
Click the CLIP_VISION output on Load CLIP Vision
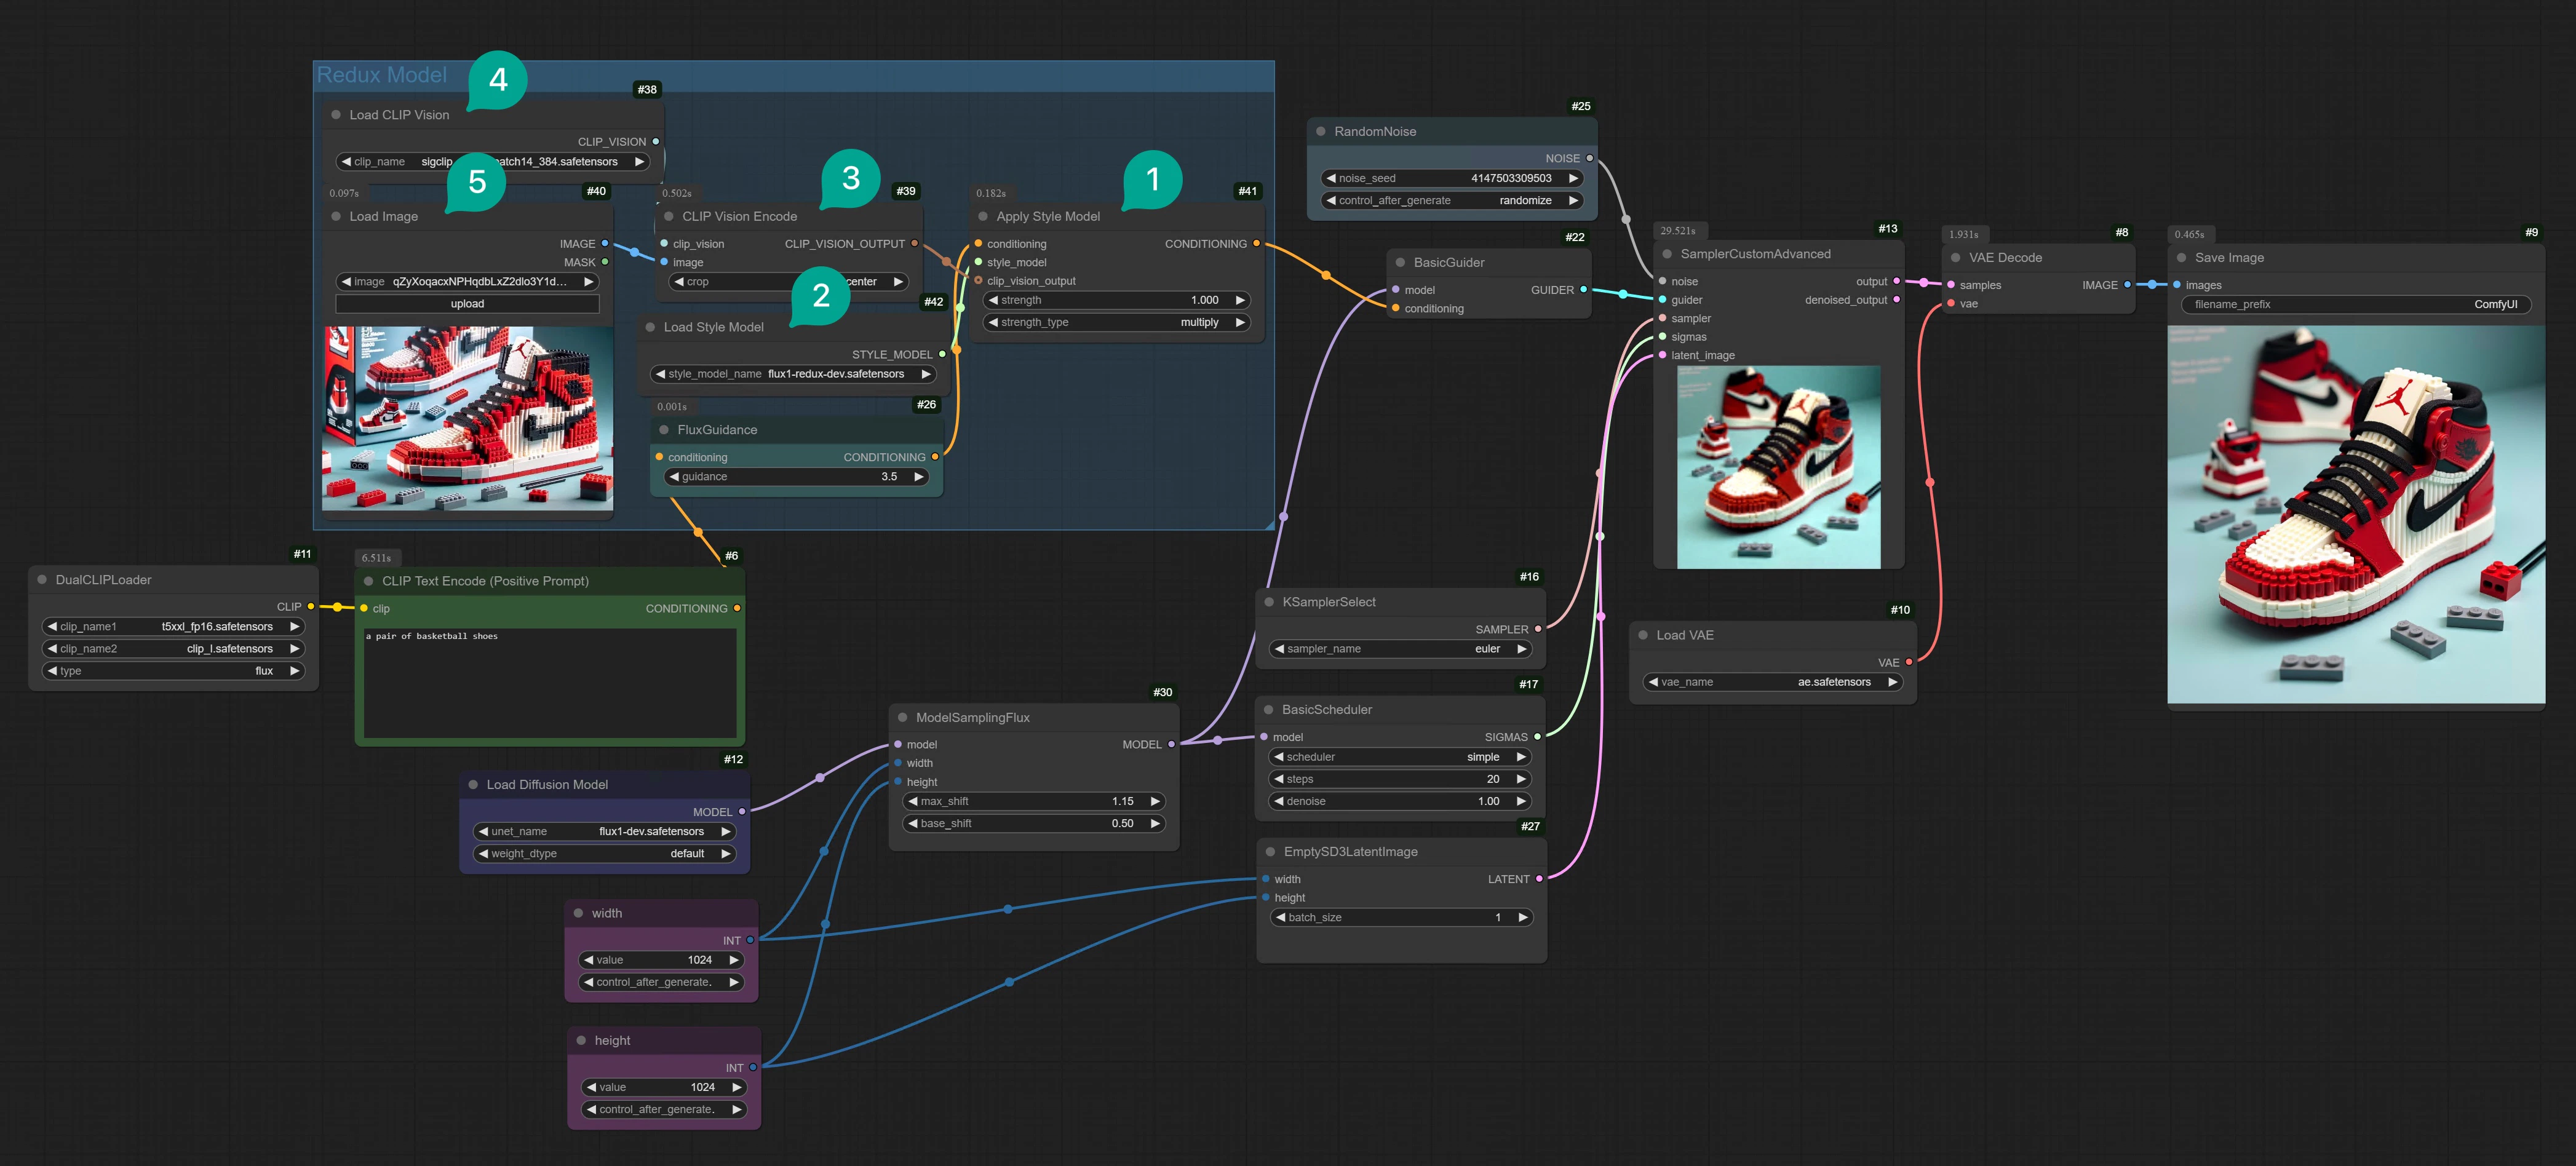(x=655, y=141)
